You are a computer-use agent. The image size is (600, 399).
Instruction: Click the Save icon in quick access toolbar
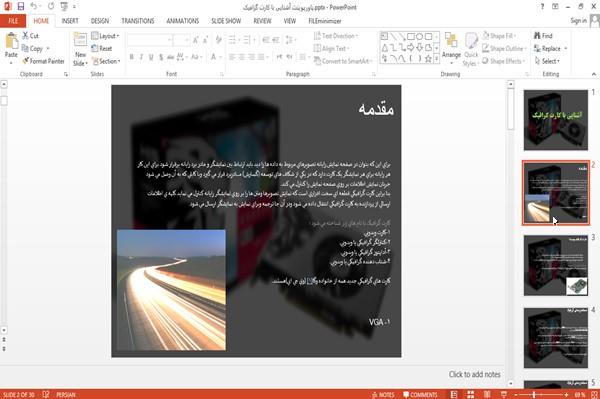21,6
